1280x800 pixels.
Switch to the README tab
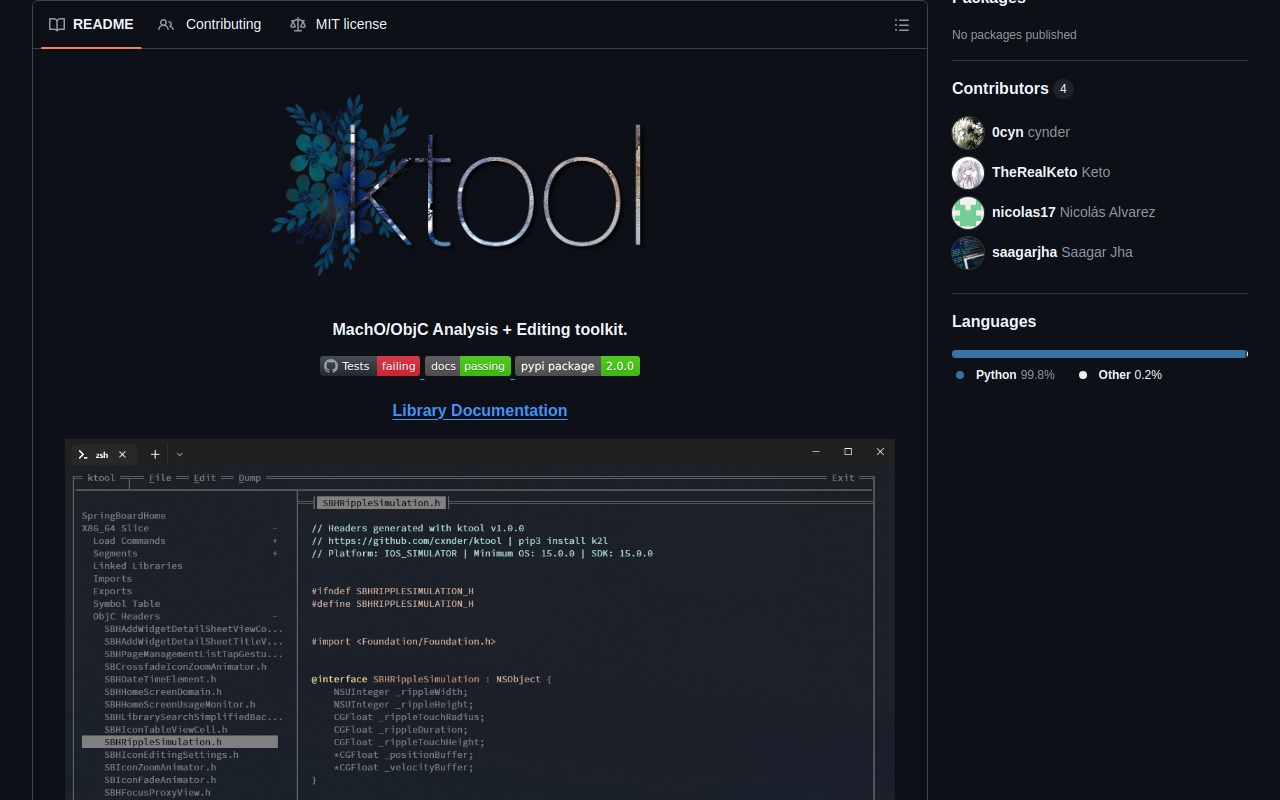pyautogui.click(x=91, y=24)
